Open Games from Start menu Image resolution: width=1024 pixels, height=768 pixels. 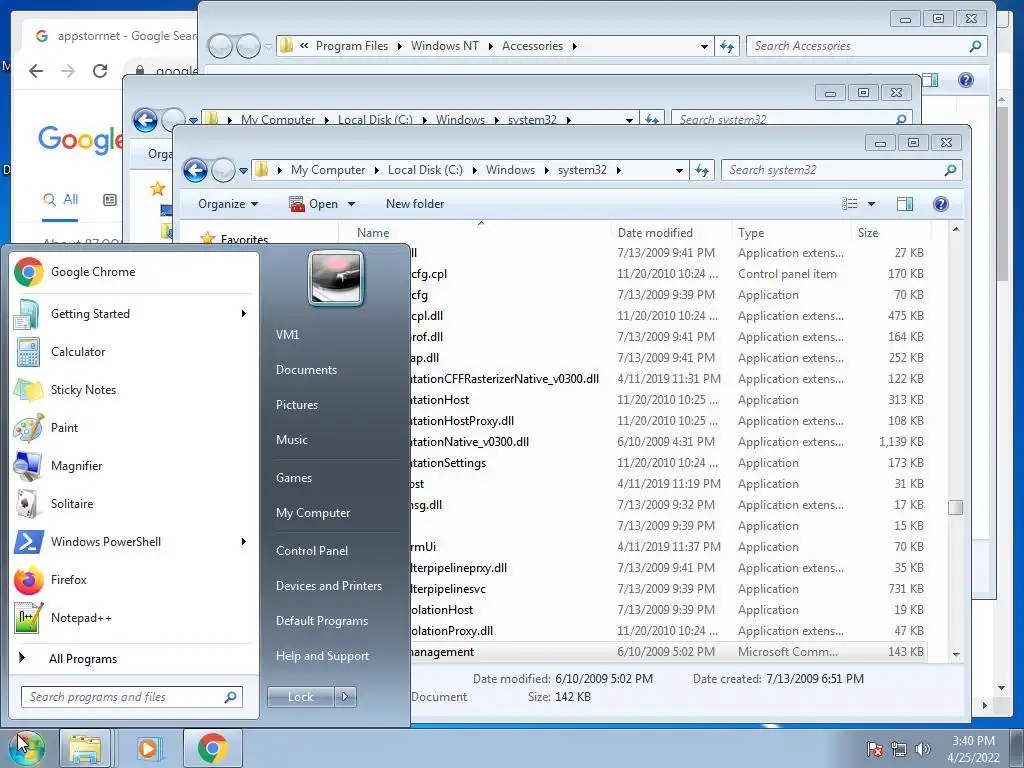(x=294, y=478)
